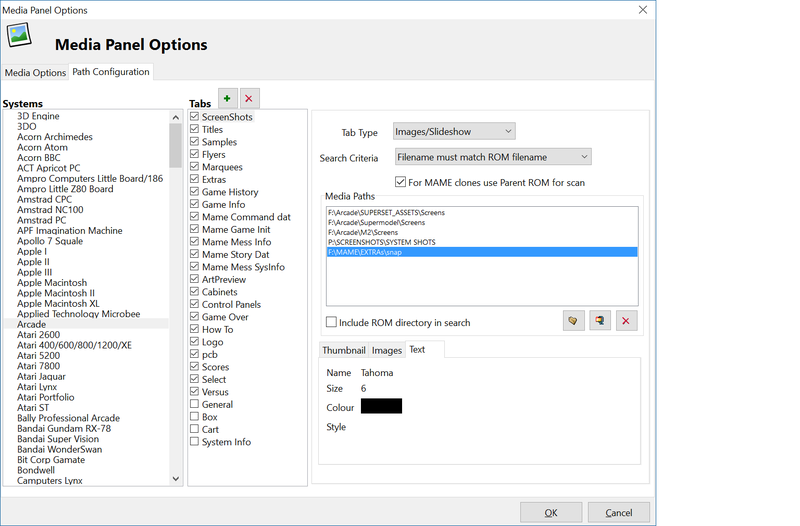Click the folder browse icon under Media Paths
The image size is (800, 526).
pos(573,321)
